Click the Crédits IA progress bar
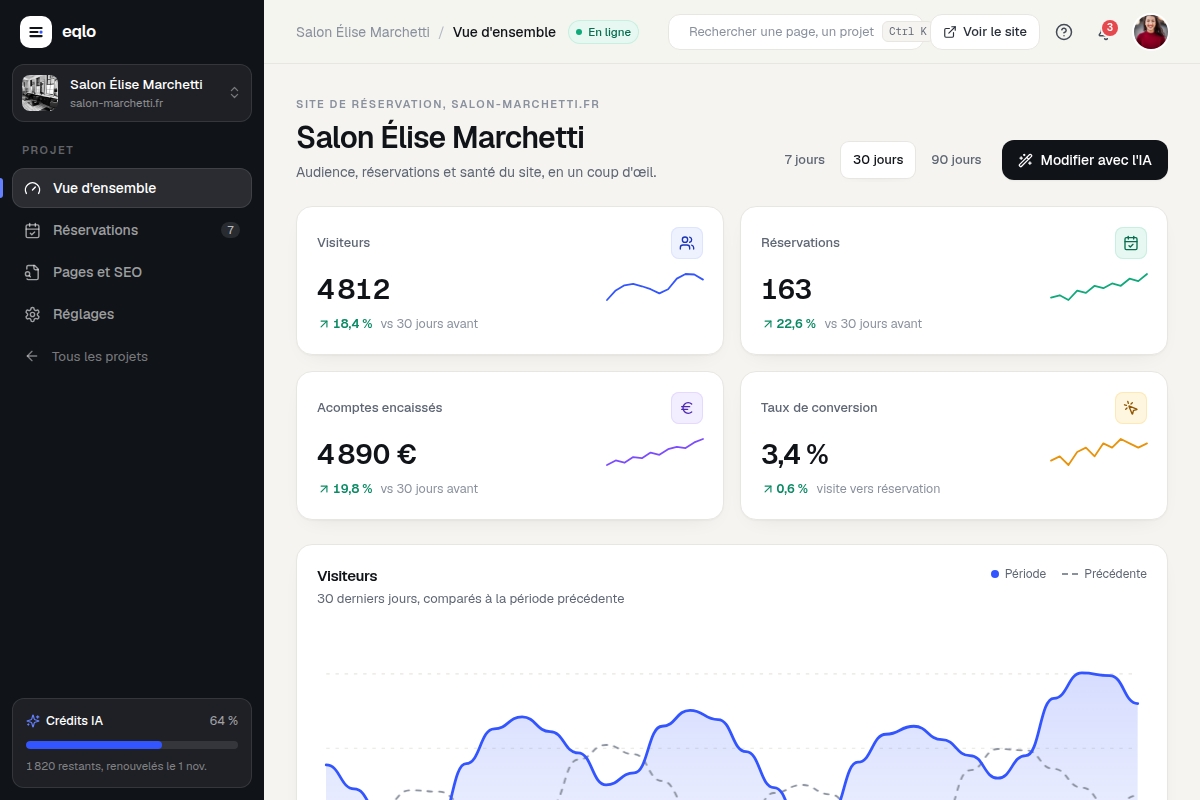Image resolution: width=1200 pixels, height=800 pixels. (132, 745)
